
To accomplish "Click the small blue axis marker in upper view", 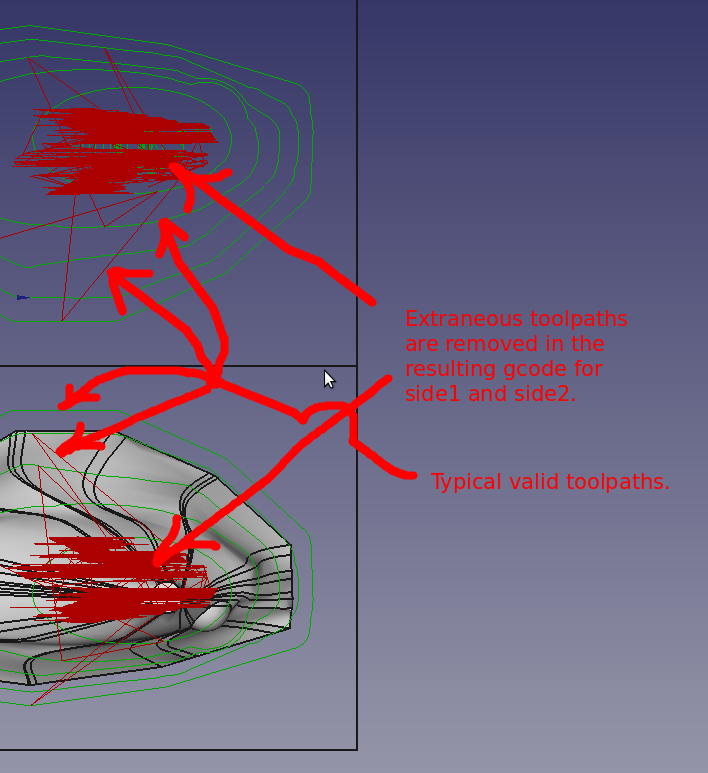I will tap(22, 297).
